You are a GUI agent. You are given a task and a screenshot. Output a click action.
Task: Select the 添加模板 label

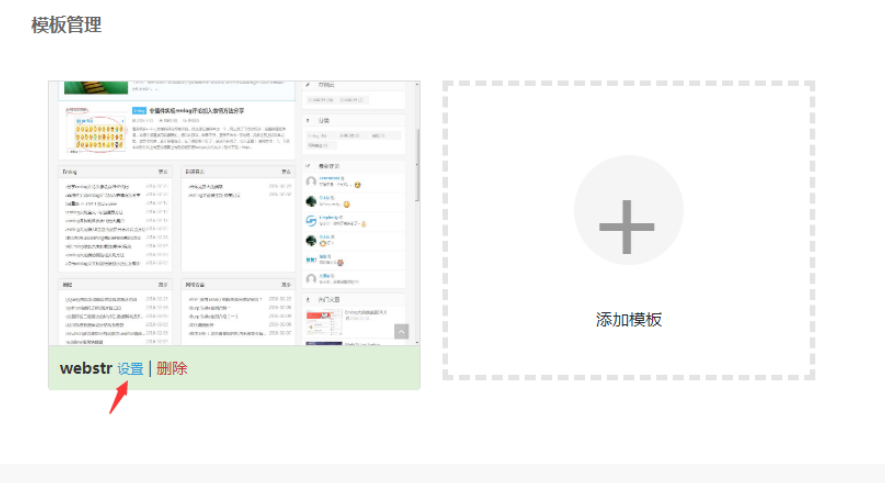[x=629, y=320]
